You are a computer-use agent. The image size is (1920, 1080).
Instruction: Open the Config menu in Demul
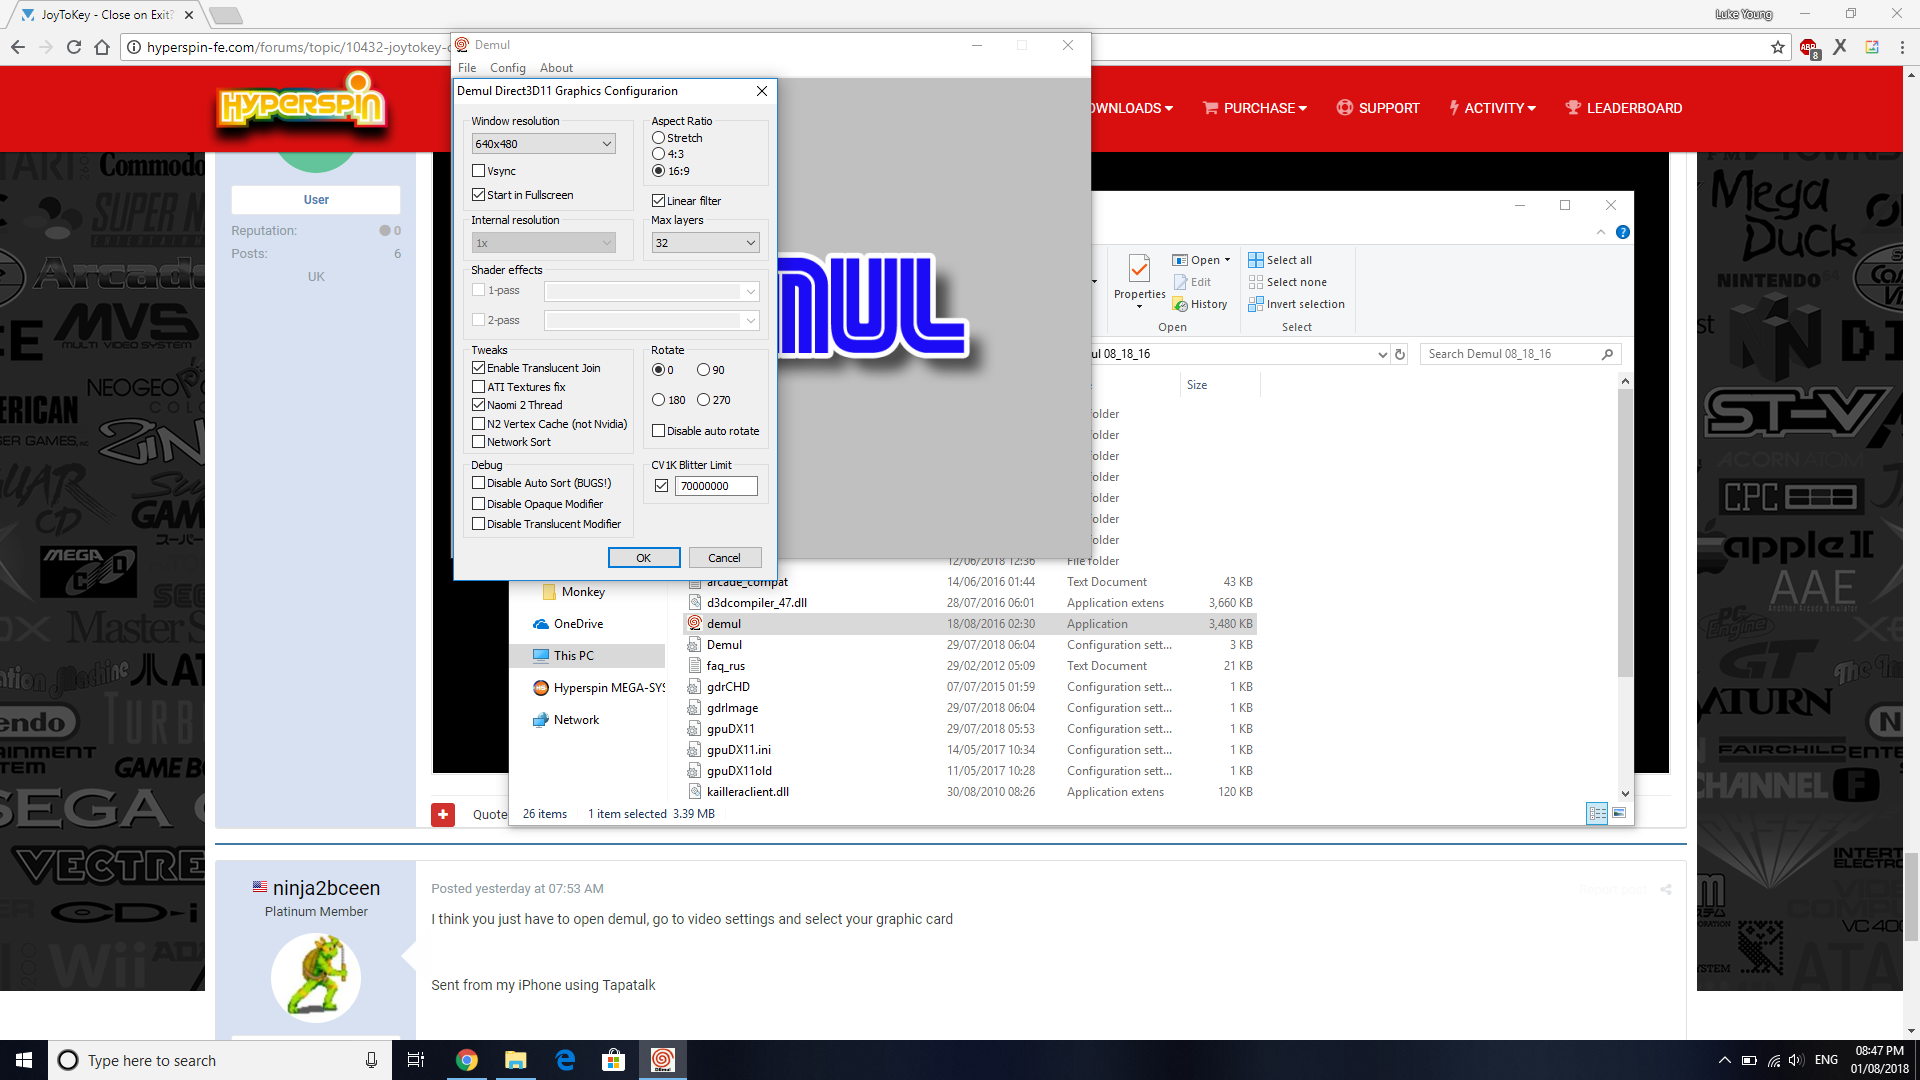(507, 68)
